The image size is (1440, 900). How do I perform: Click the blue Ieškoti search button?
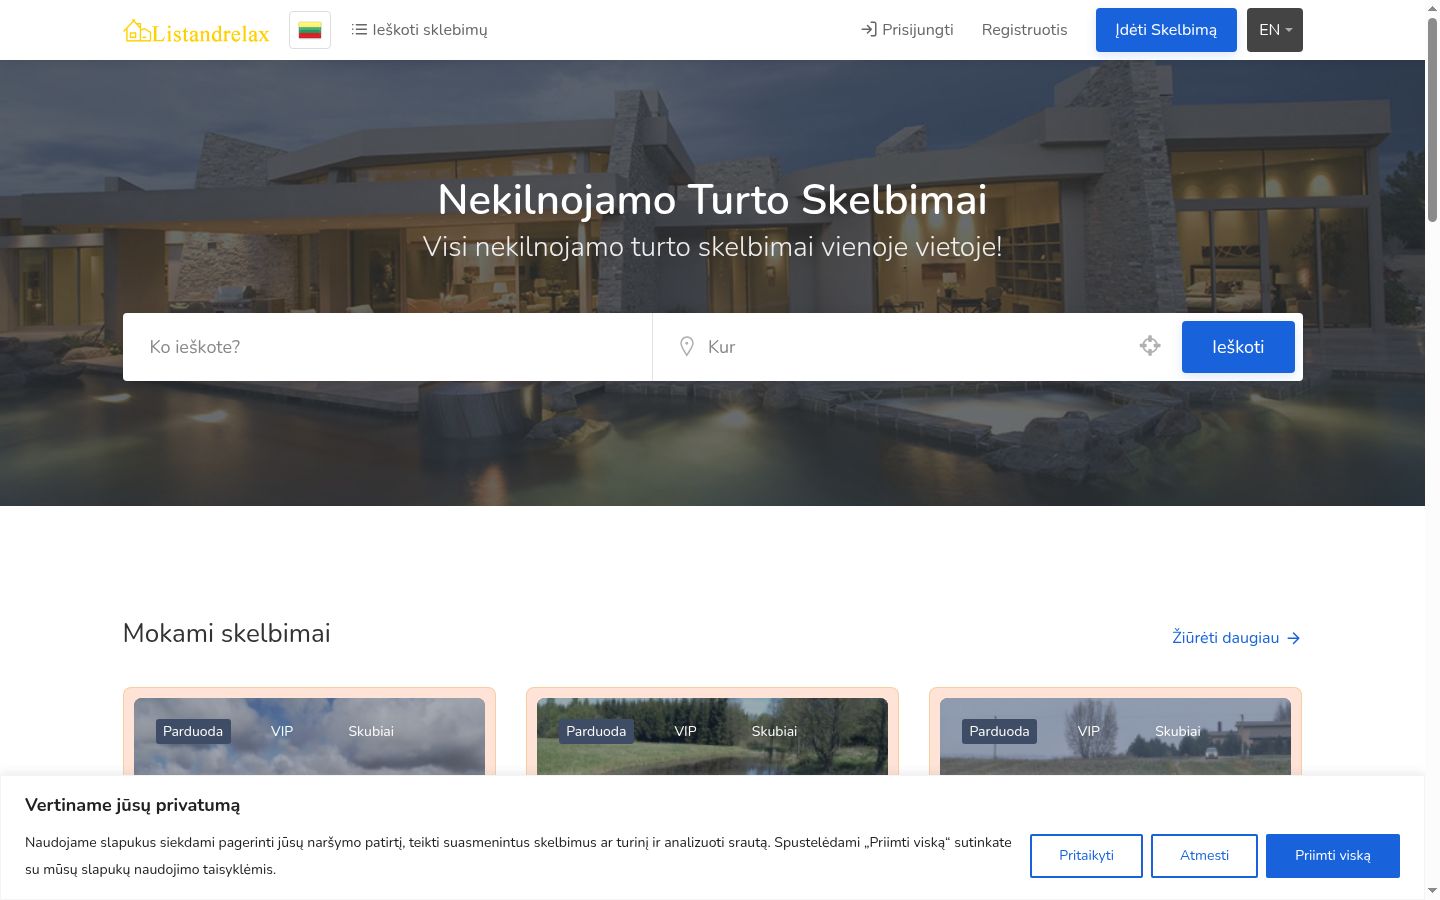[1238, 347]
